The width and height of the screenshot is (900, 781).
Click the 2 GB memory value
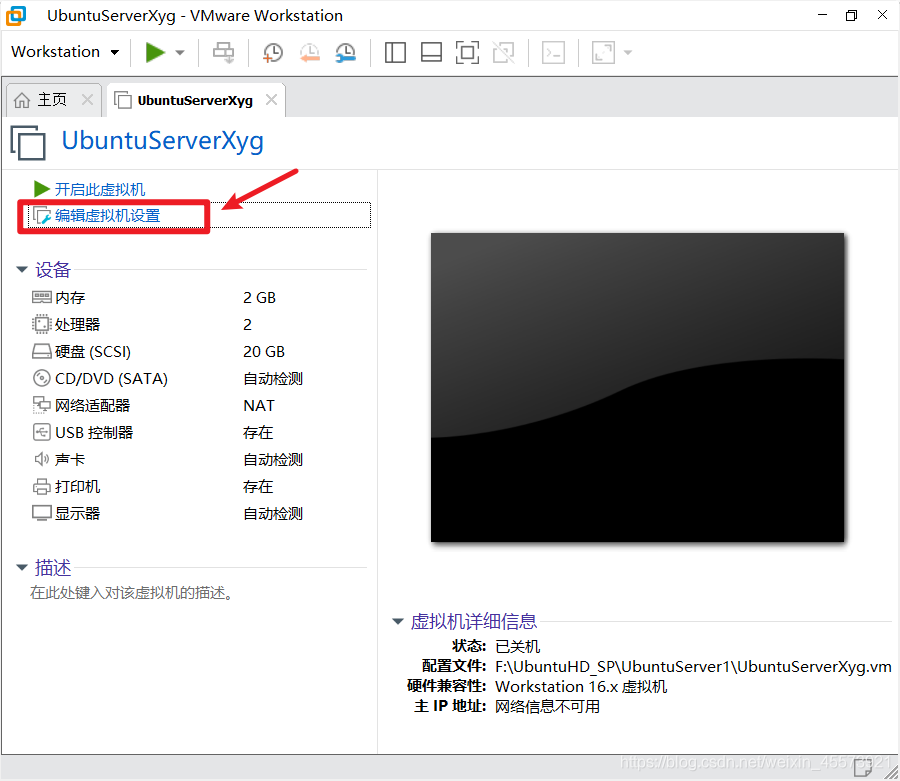pos(259,297)
